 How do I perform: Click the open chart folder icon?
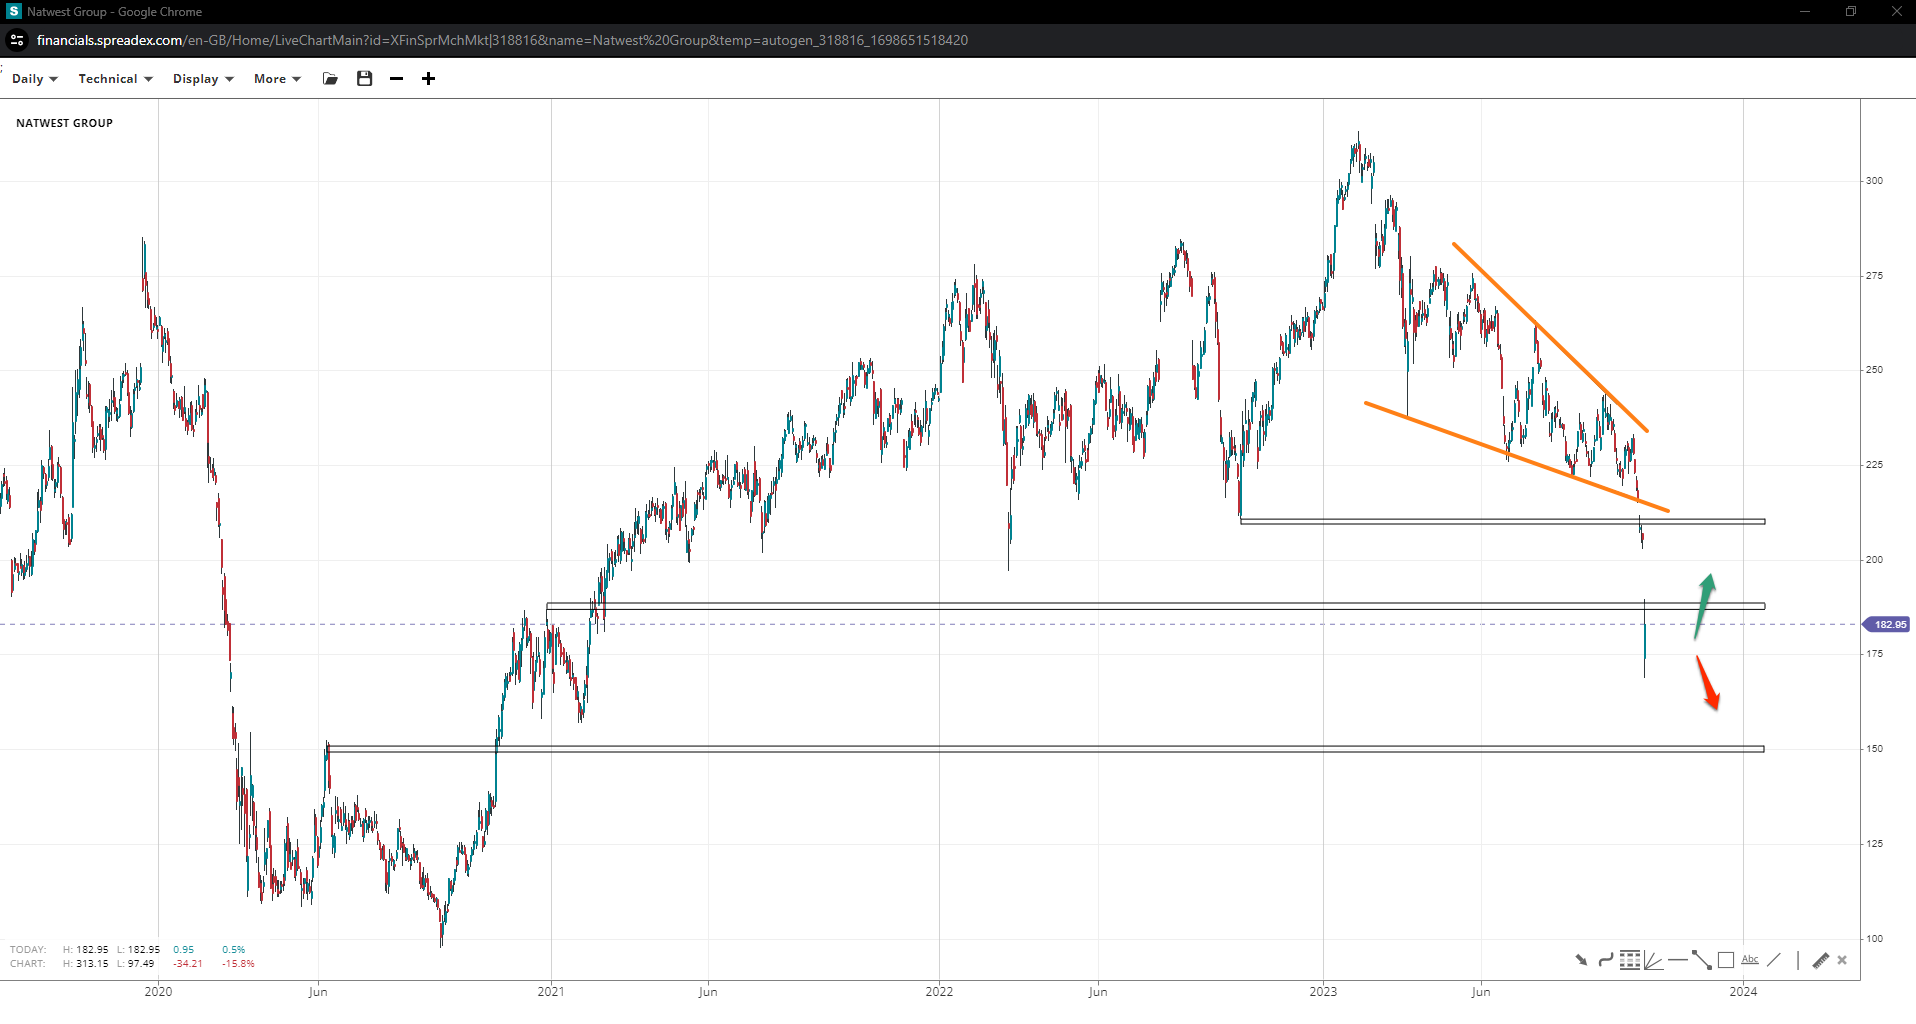330,79
